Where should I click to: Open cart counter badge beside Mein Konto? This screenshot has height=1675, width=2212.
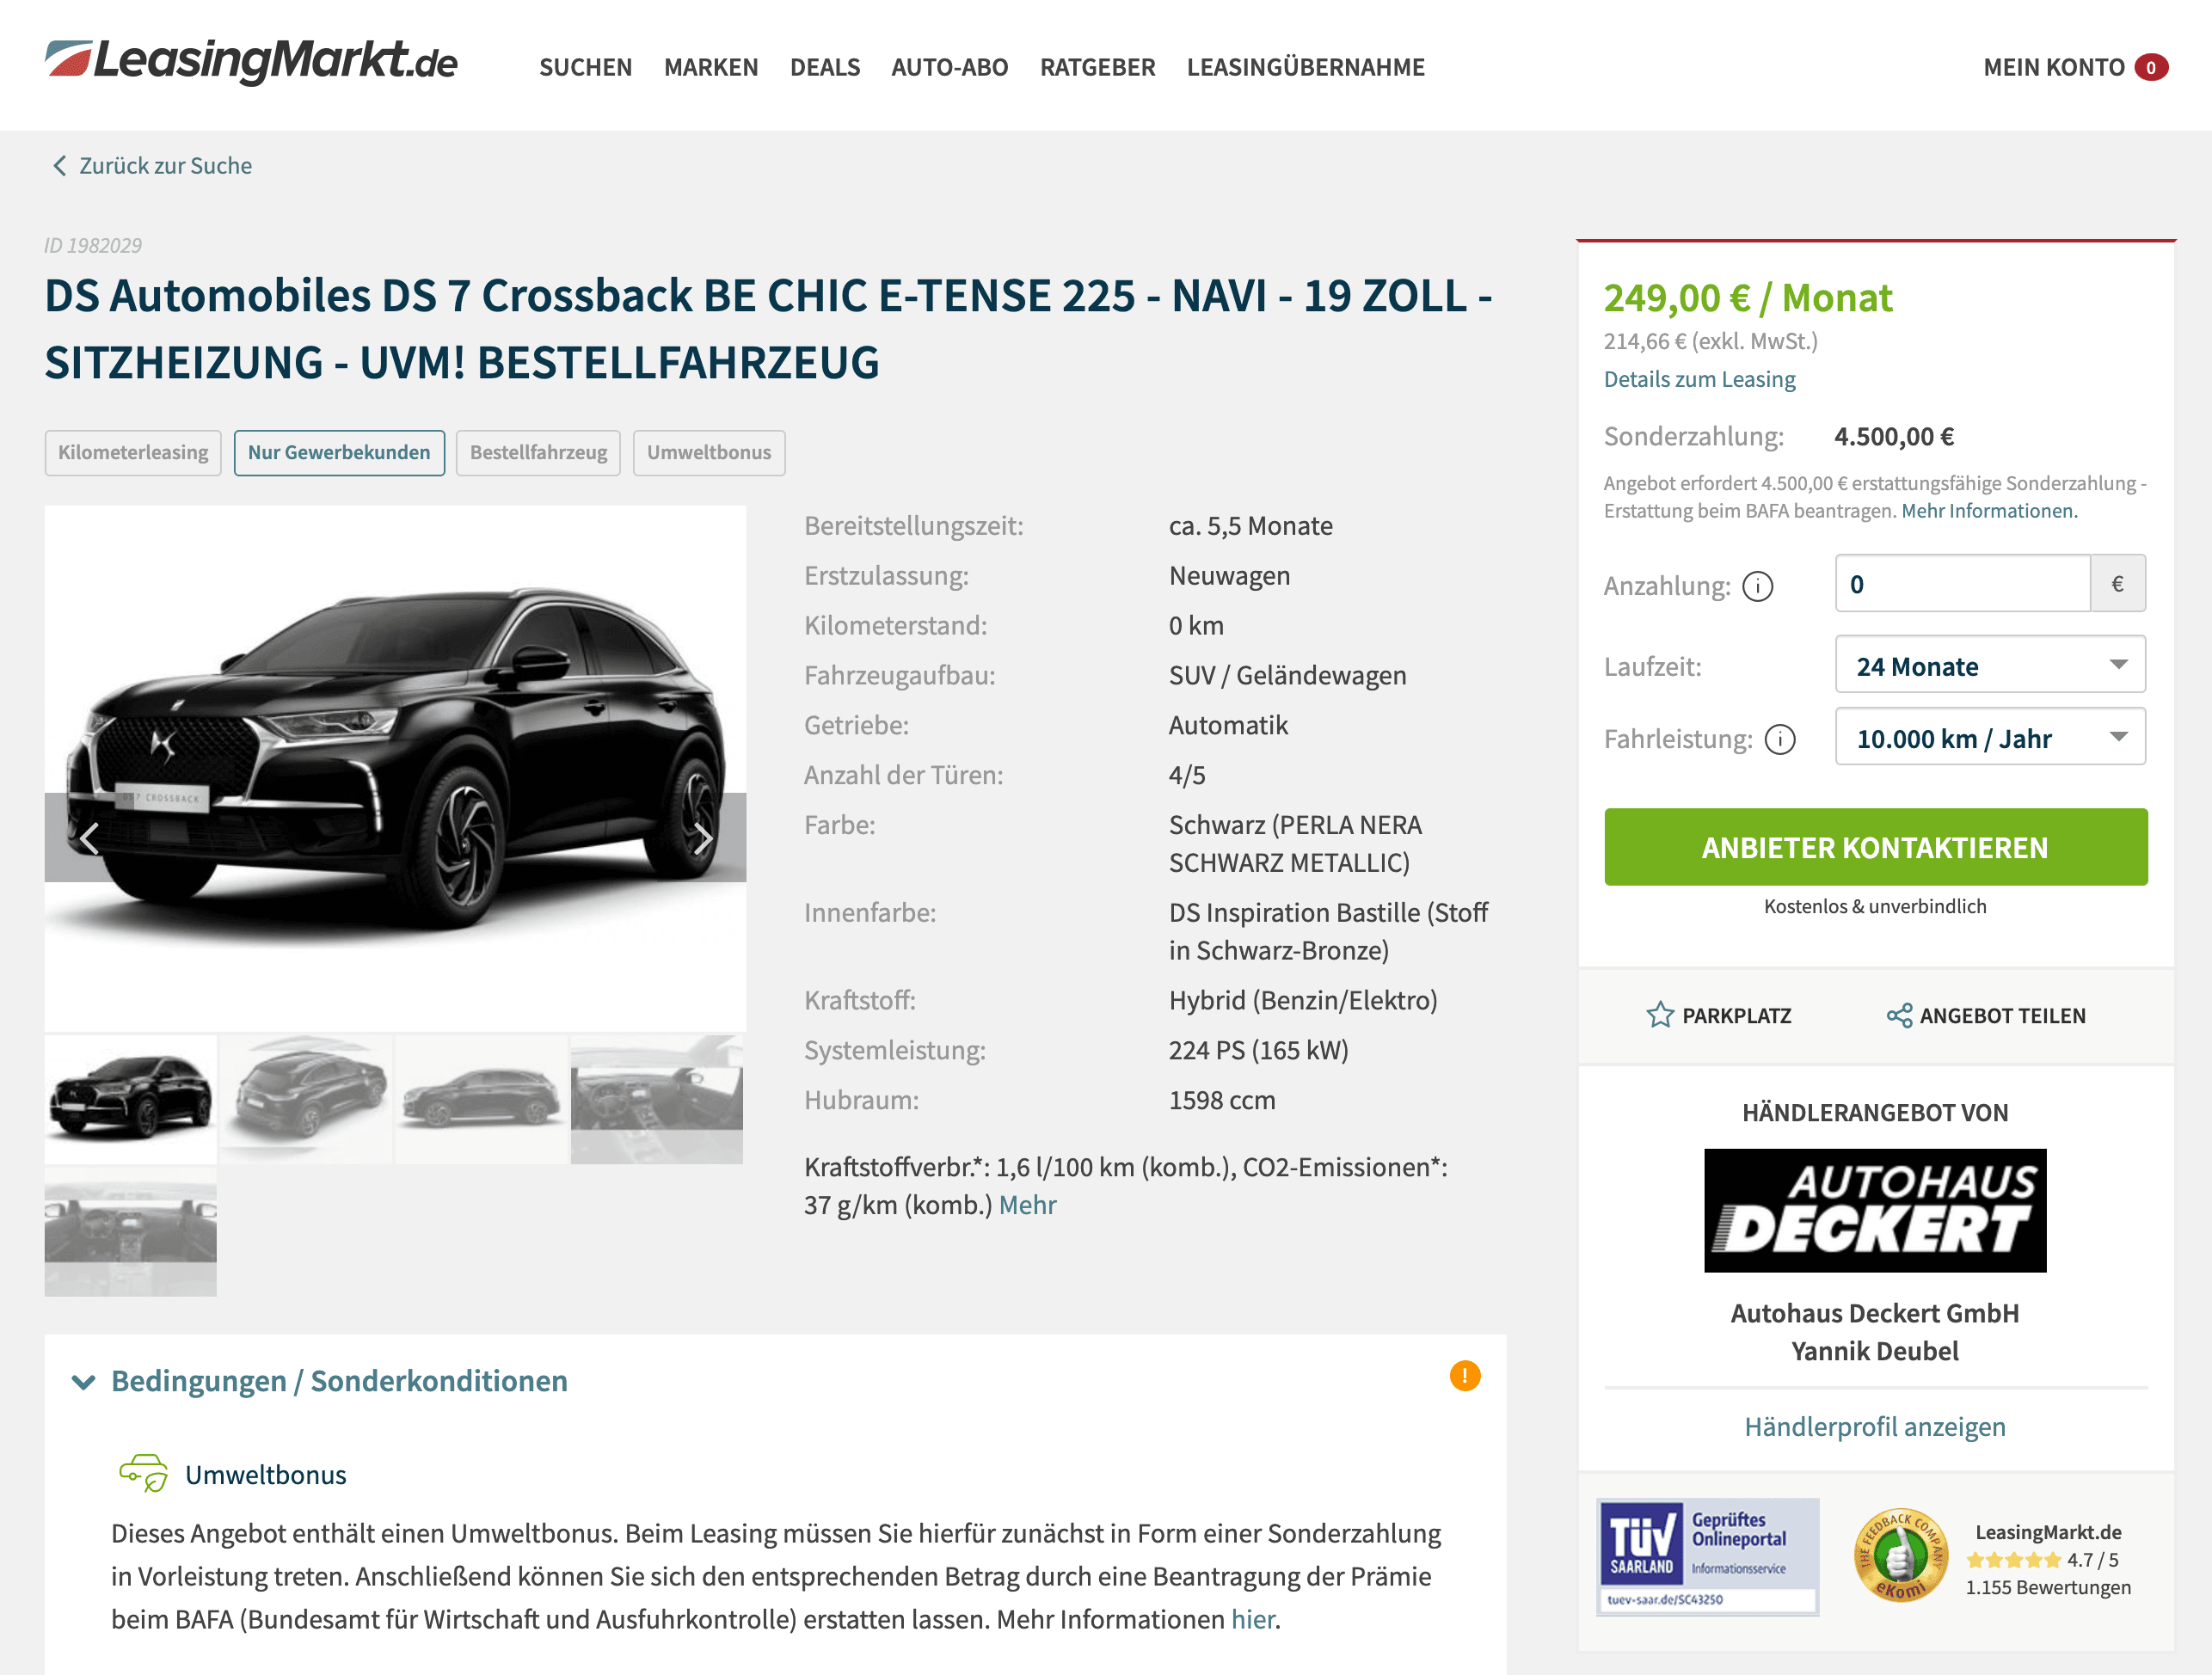click(2151, 67)
